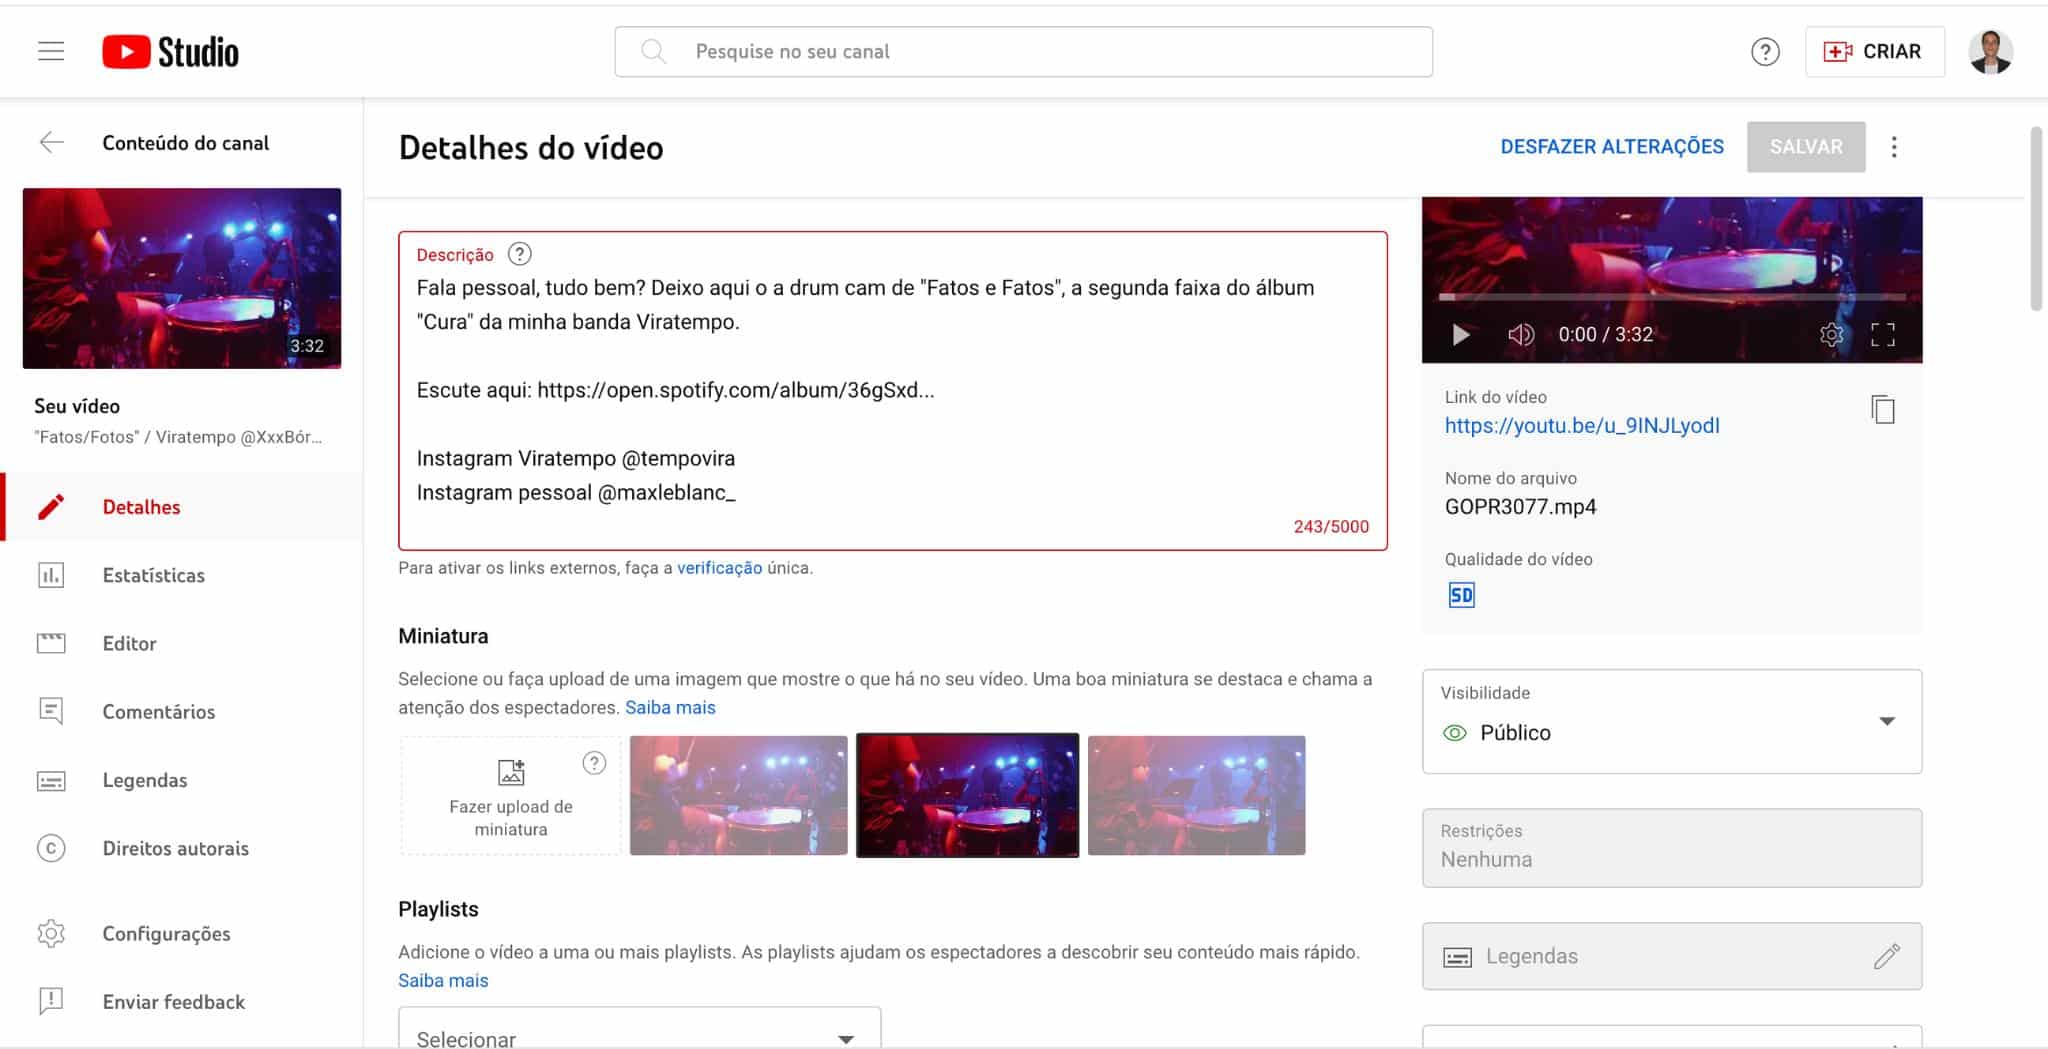
Task: Open Direitos autorais in the sidebar
Action: [x=182, y=848]
